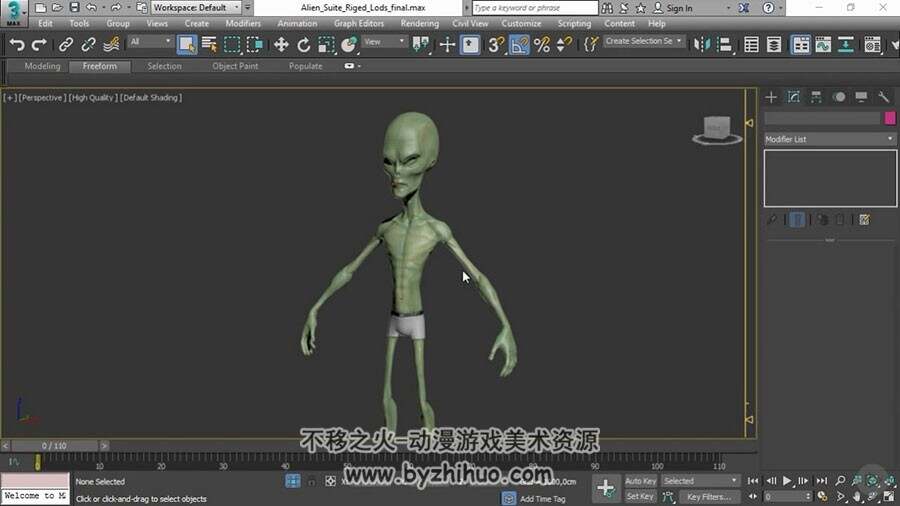Toggle Spinner Snap
The height and width of the screenshot is (506, 900).
[564, 44]
